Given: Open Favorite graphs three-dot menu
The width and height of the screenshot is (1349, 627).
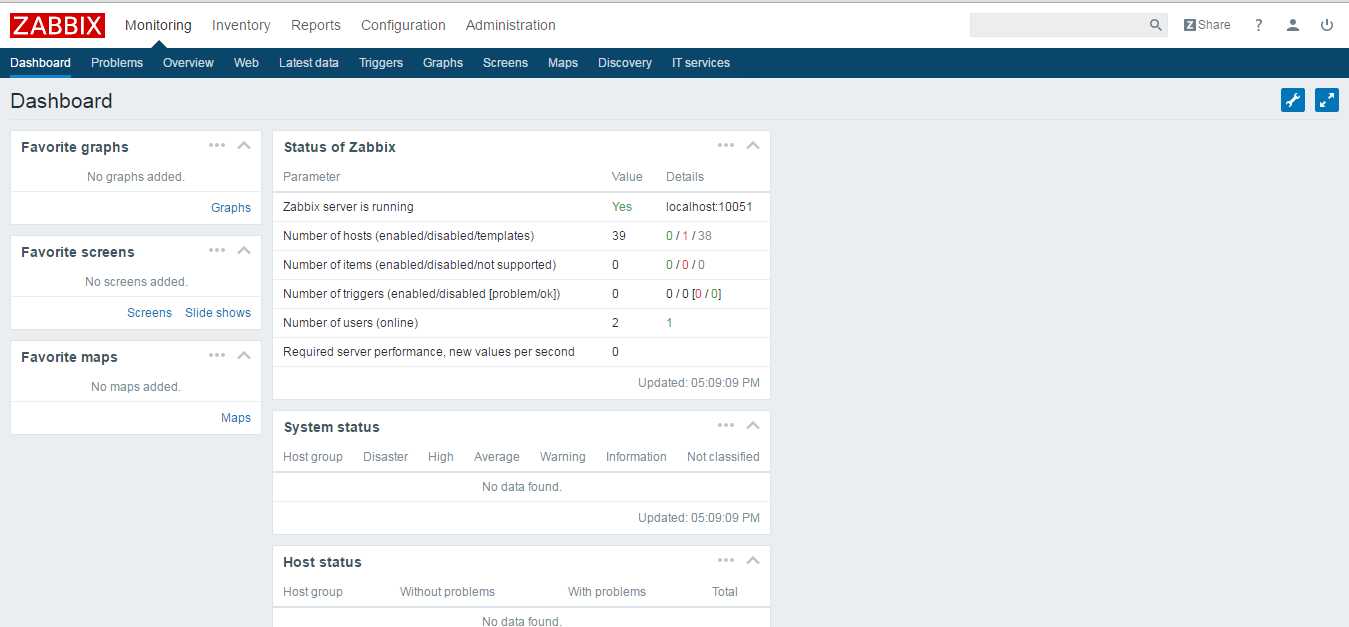Looking at the screenshot, I should (217, 145).
